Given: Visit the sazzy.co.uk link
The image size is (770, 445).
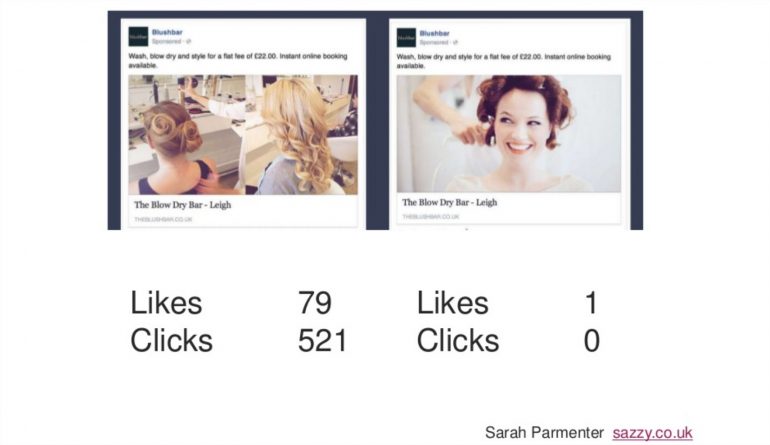Looking at the screenshot, I should (653, 433).
